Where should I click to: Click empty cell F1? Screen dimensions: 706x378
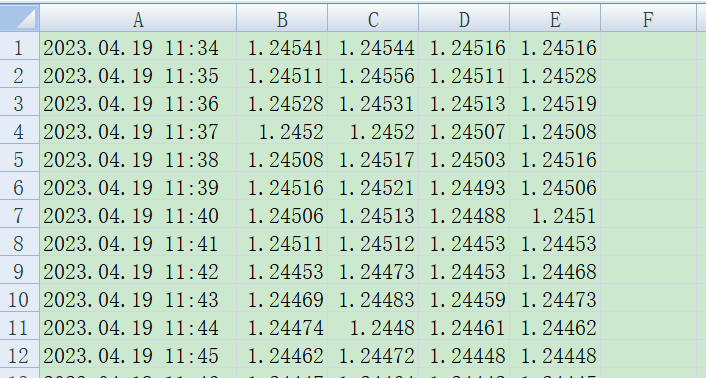(x=648, y=46)
